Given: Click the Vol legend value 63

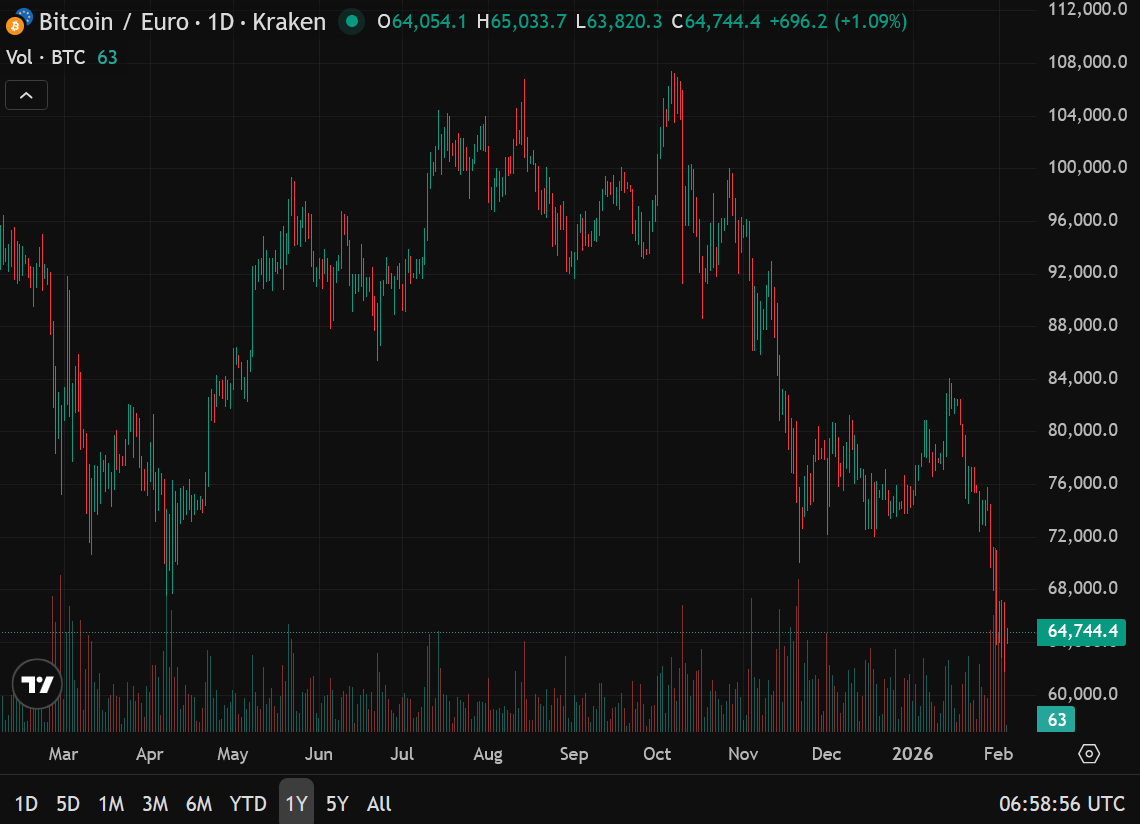Looking at the screenshot, I should 108,57.
